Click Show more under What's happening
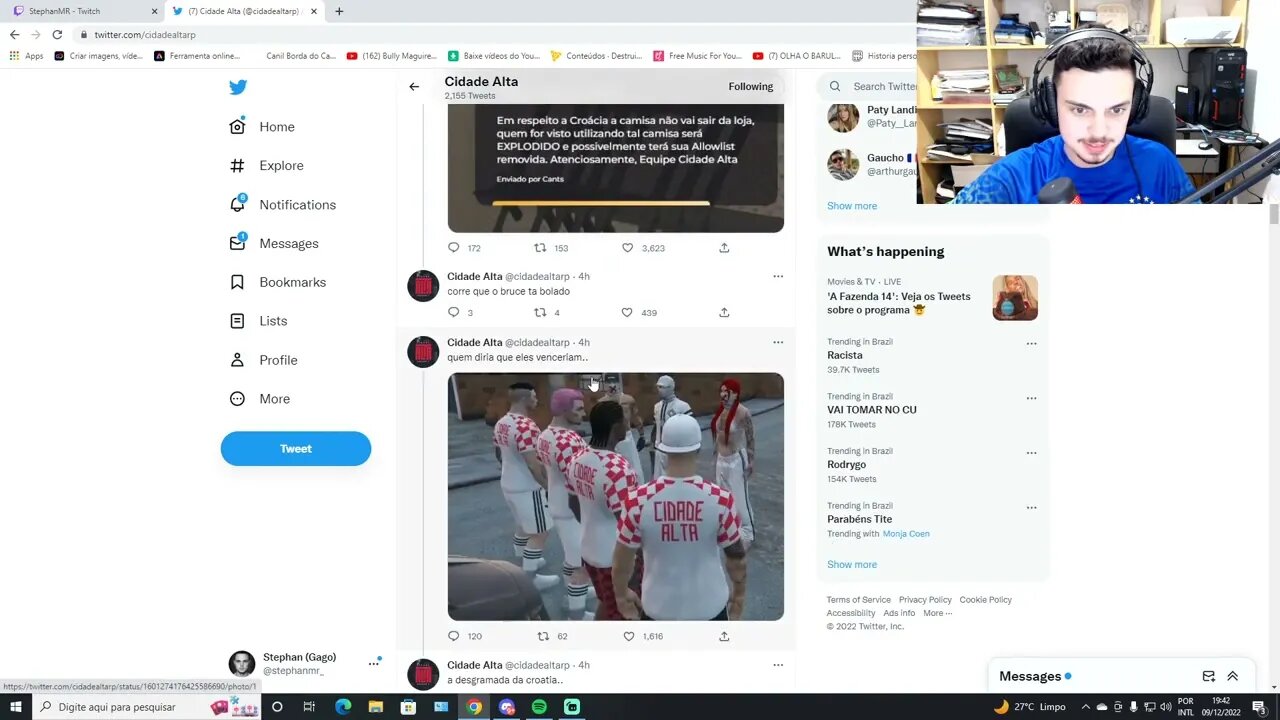 [x=852, y=565]
